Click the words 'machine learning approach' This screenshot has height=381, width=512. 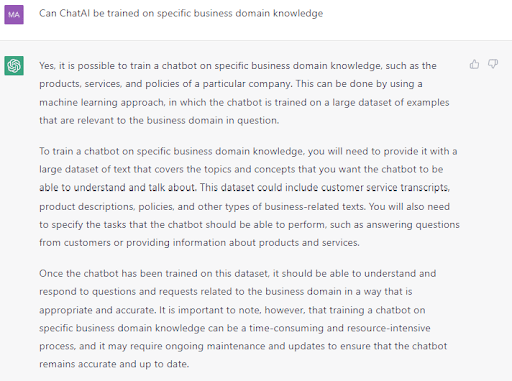point(102,102)
